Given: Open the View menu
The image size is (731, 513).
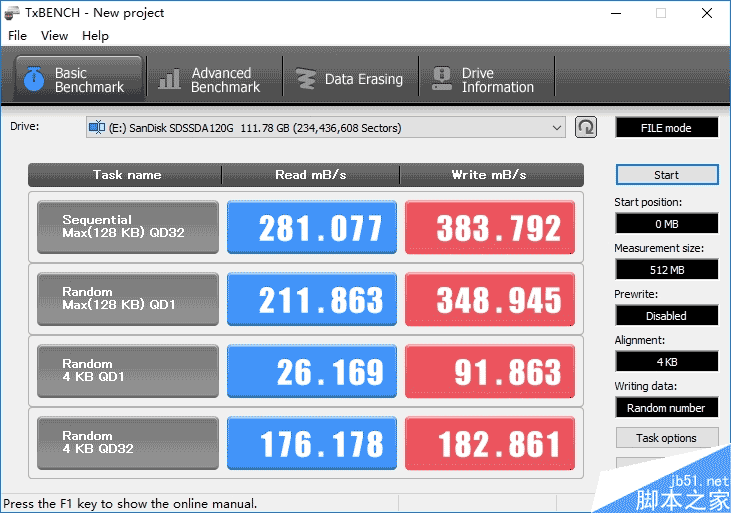Looking at the screenshot, I should [54, 35].
